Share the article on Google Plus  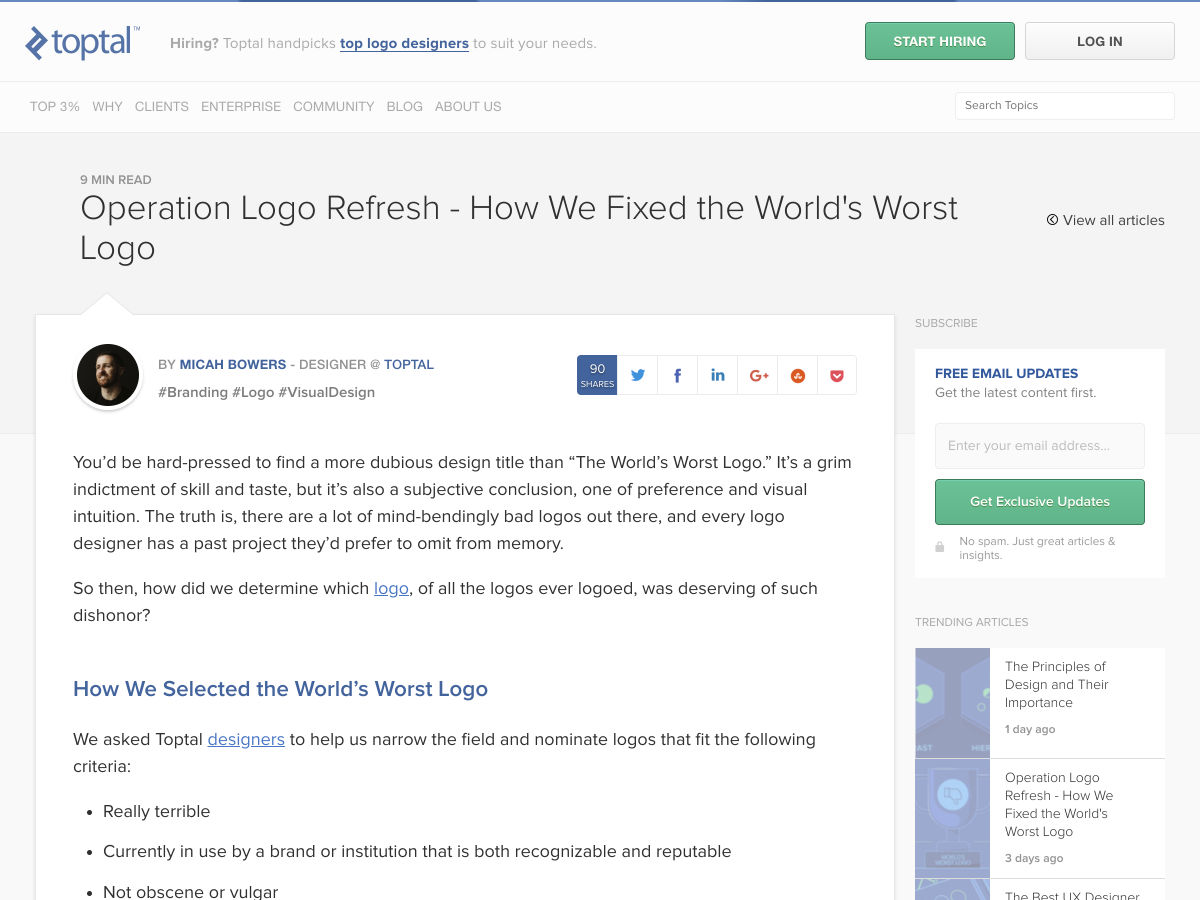coord(757,375)
